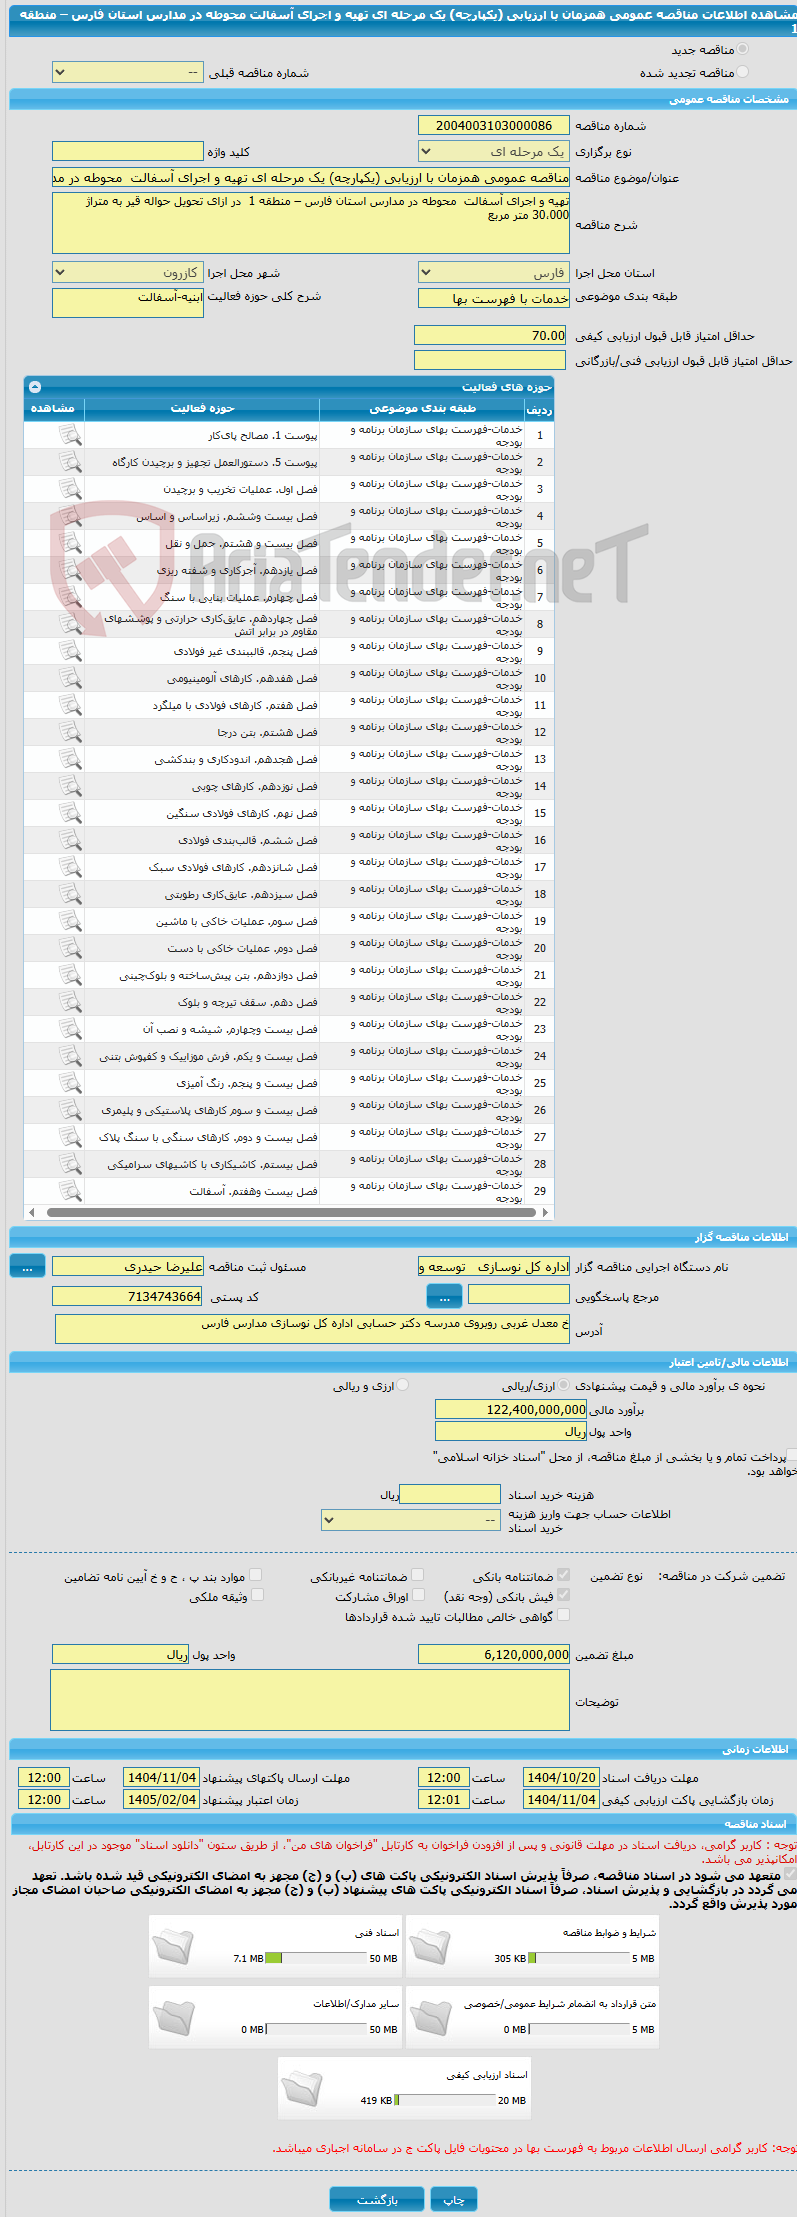The height and width of the screenshot is (2217, 797).
Task: Click مهلت دریافت اسناد date field
Action: point(561,1777)
